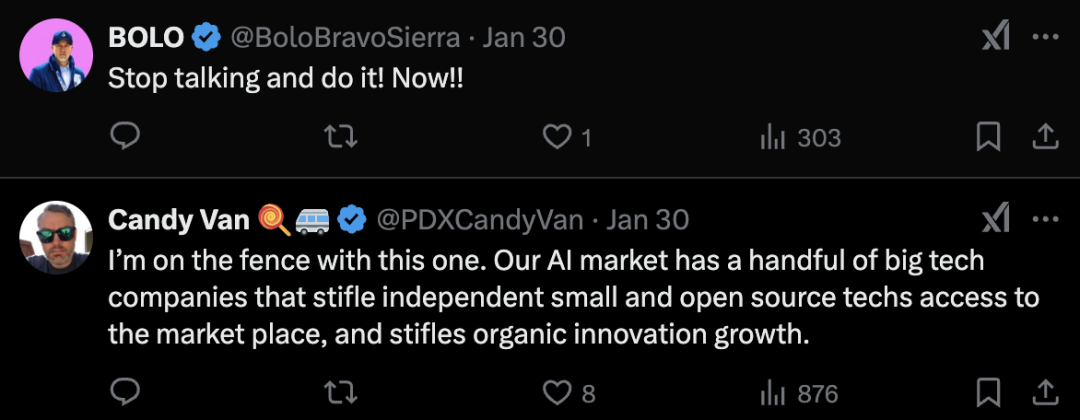The image size is (1080, 420).
Task: Like Candy Van's post
Action: 556,392
